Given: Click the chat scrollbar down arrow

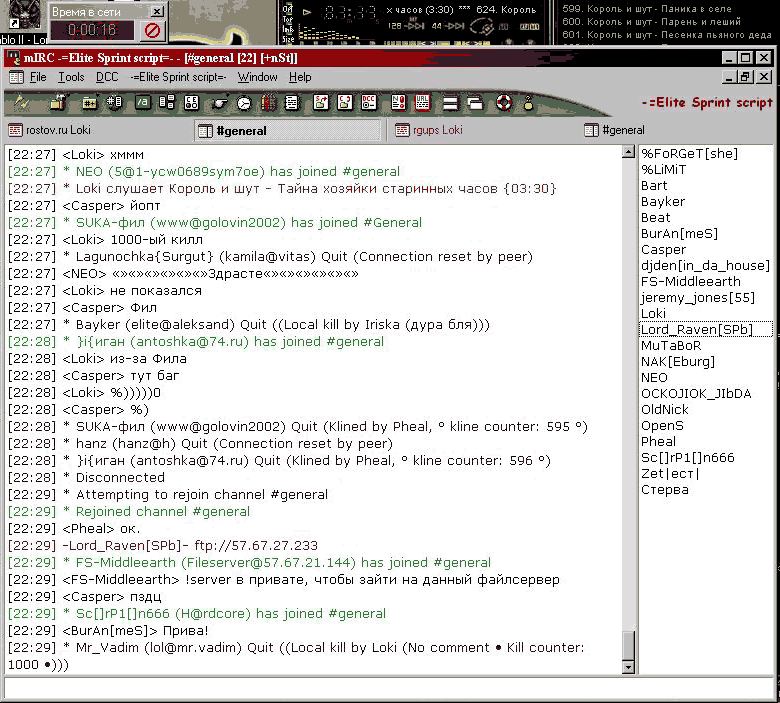Looking at the screenshot, I should (x=628, y=667).
